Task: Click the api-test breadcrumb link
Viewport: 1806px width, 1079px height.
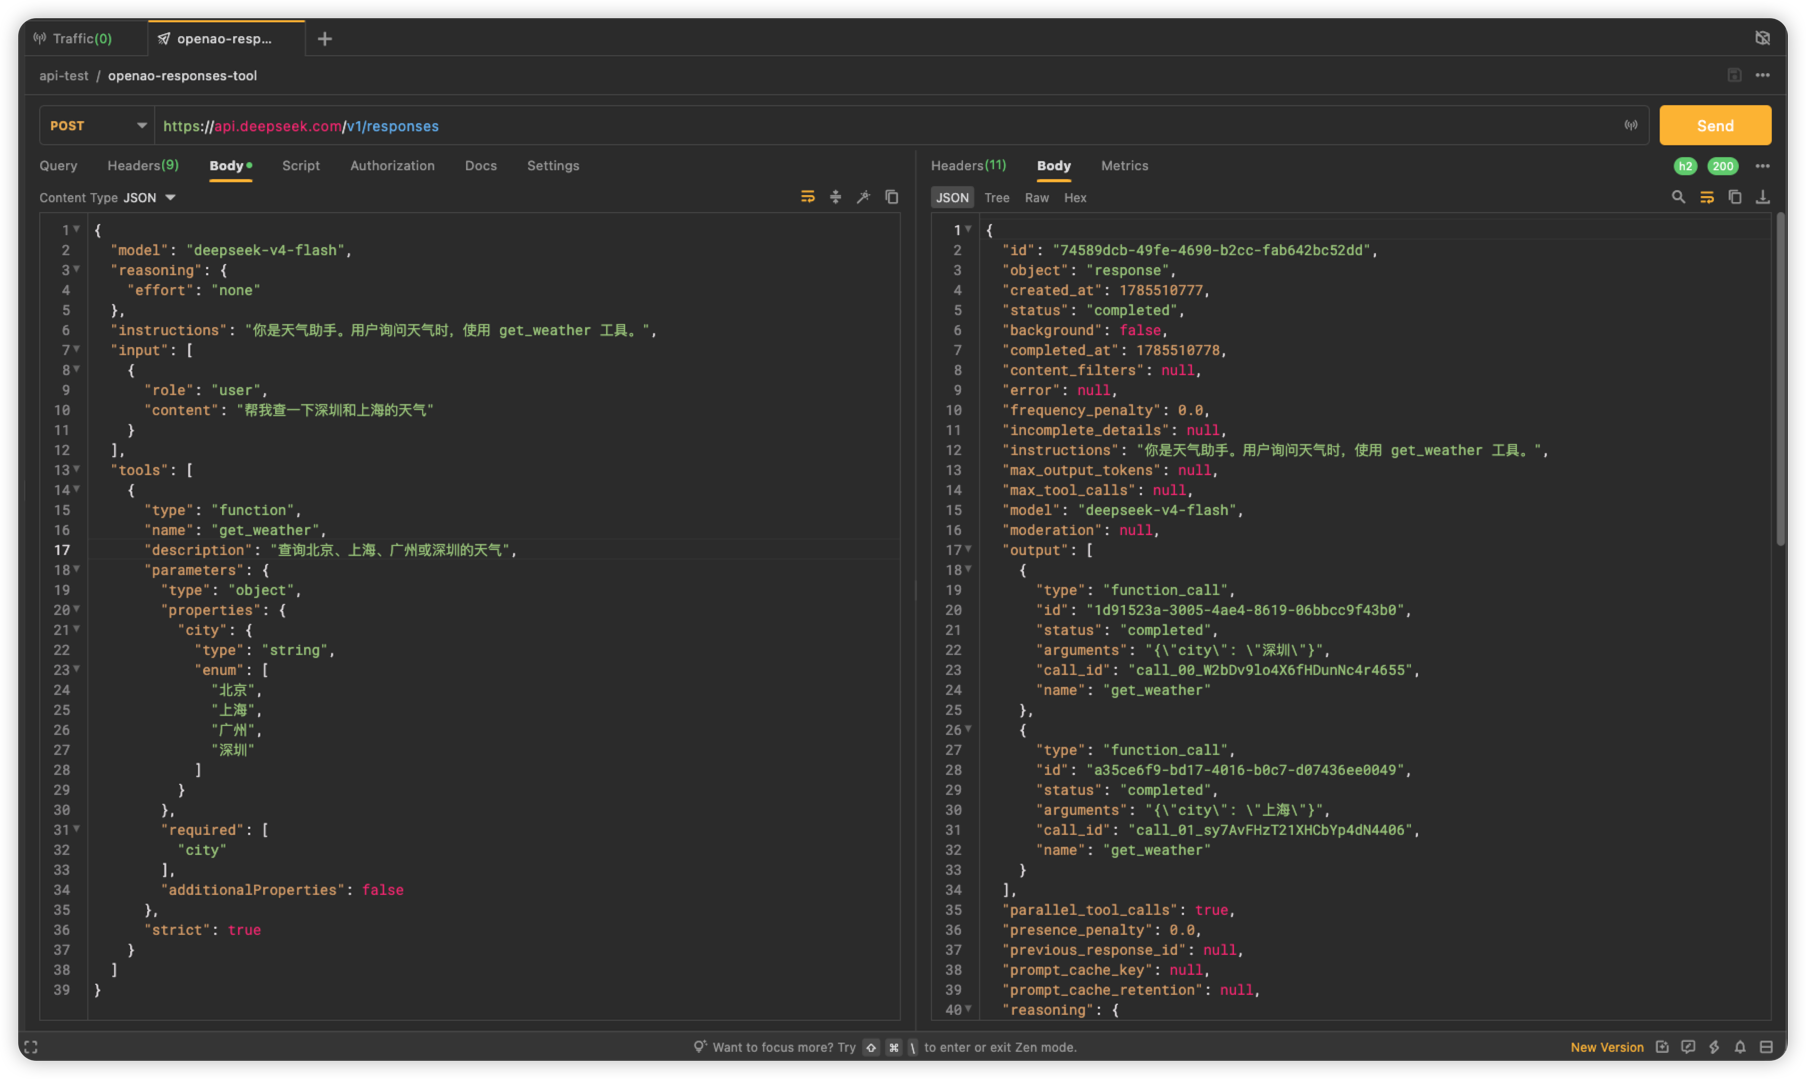Action: (x=63, y=76)
